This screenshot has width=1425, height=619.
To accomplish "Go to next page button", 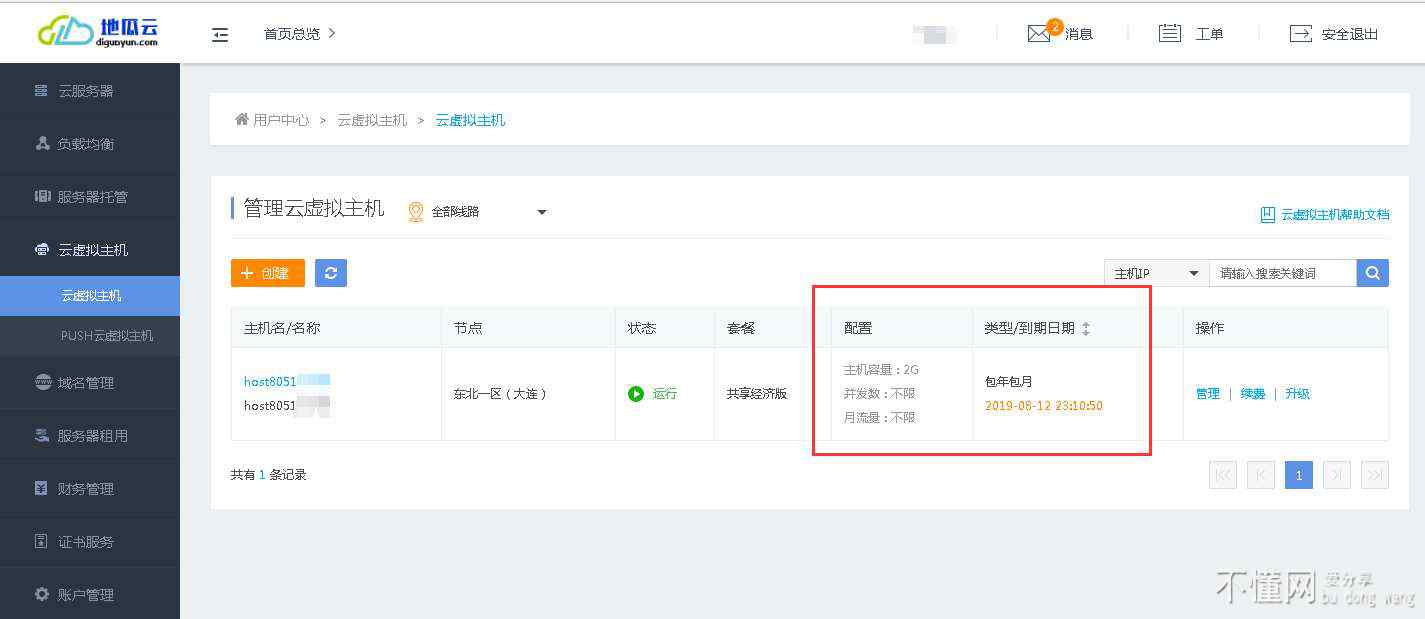I will (1337, 475).
